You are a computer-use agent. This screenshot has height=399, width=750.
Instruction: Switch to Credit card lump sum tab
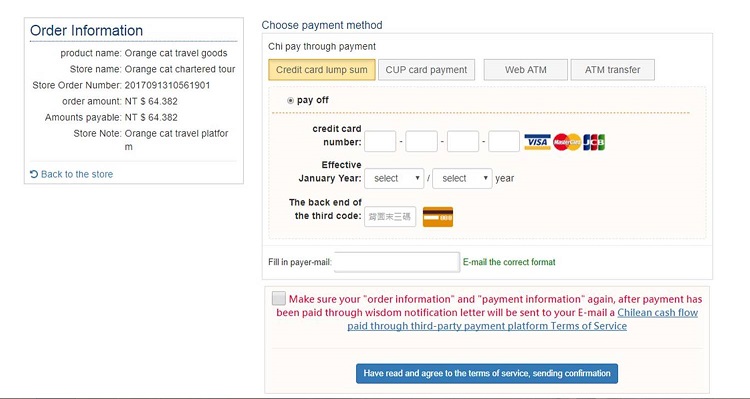[322, 70]
